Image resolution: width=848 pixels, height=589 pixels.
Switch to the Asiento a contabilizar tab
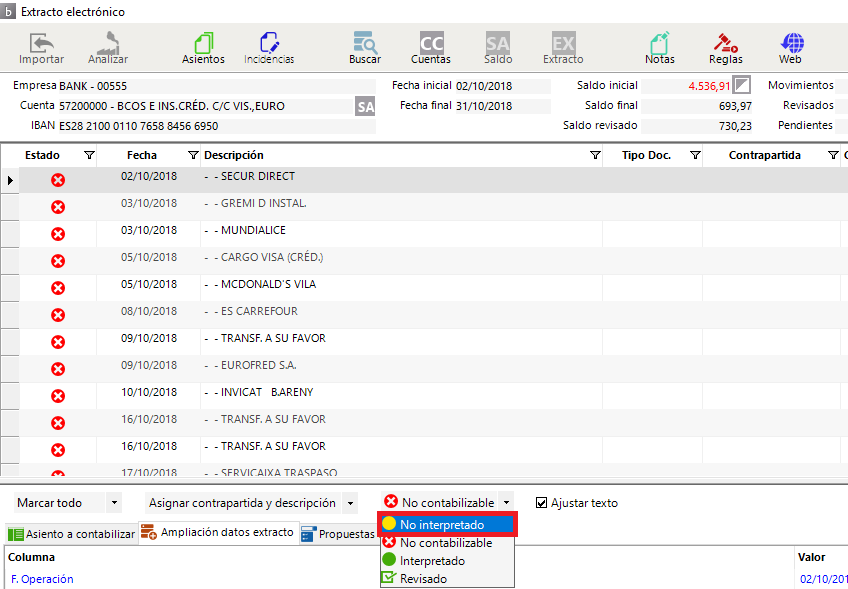[x=71, y=534]
